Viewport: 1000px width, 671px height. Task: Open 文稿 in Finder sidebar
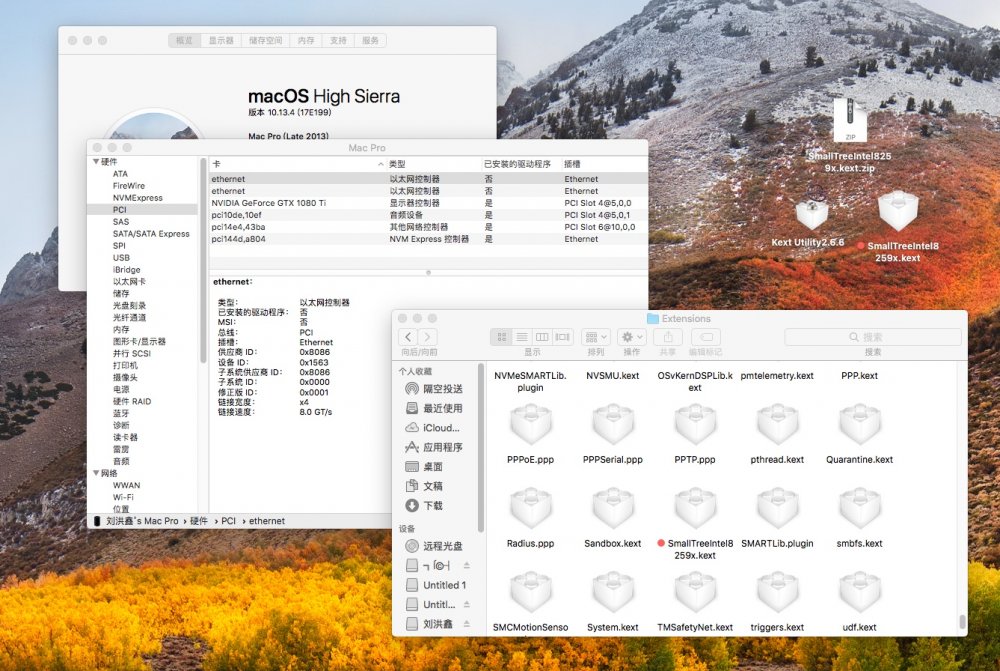[425, 486]
